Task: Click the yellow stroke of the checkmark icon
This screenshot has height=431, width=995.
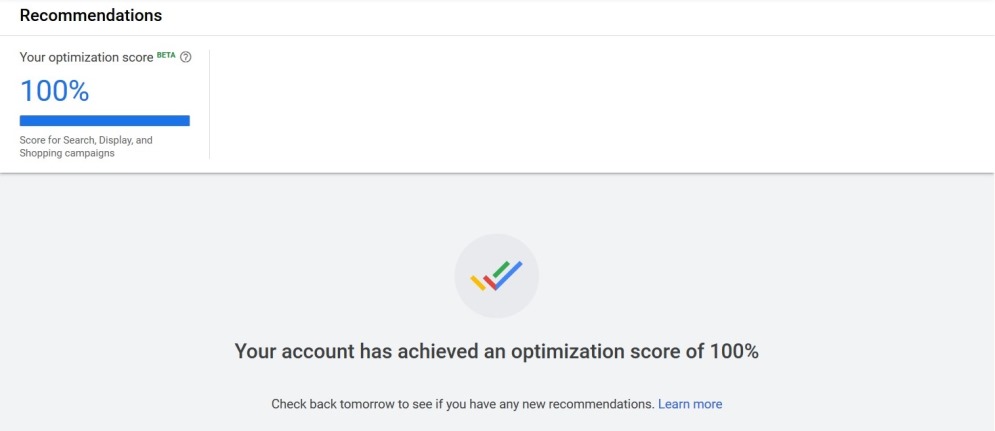Action: coord(478,284)
